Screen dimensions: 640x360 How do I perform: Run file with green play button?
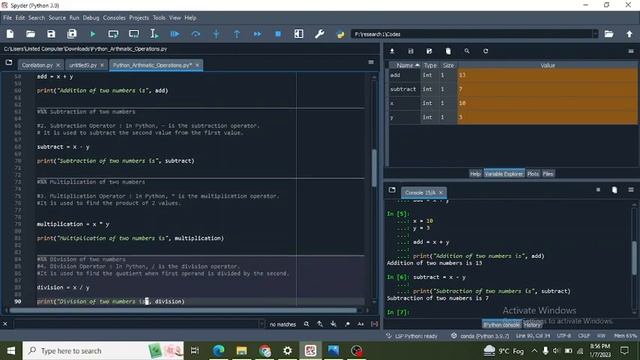(x=93, y=34)
